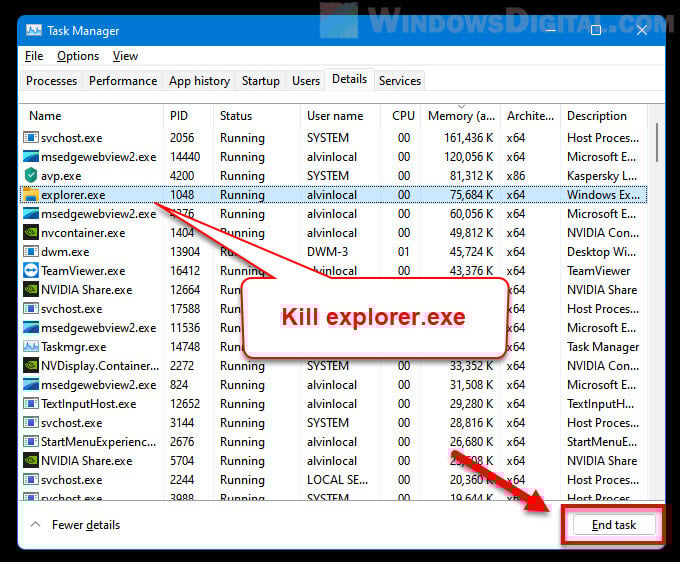Select the TextInputHost.exe process name
Image resolution: width=680 pixels, height=562 pixels.
click(88, 404)
